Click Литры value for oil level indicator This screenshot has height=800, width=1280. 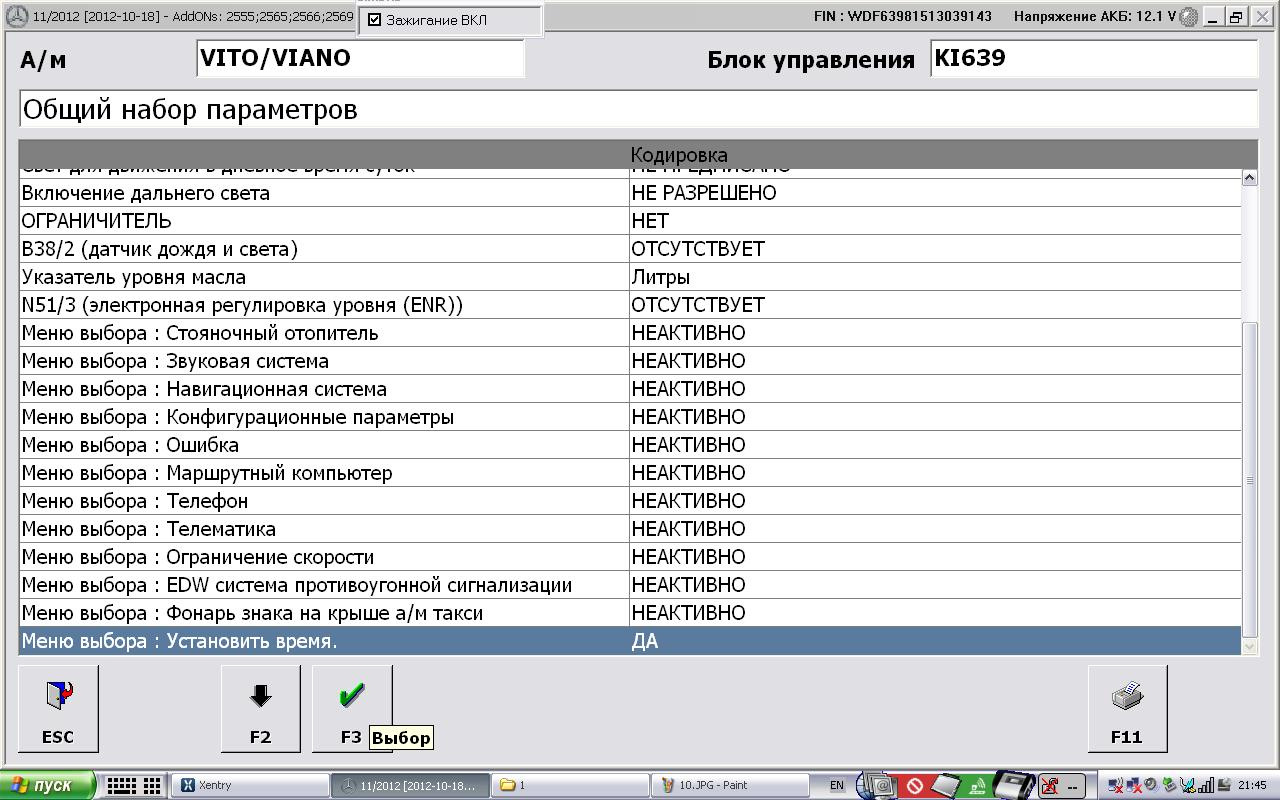[661, 277]
